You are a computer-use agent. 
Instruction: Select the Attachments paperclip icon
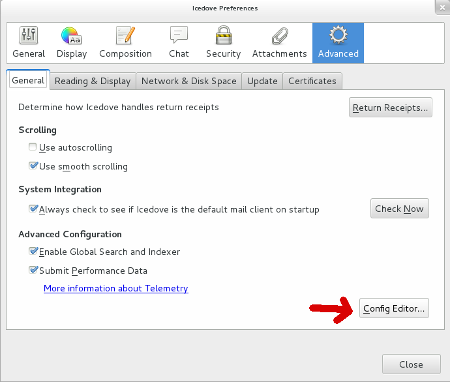tap(279, 36)
